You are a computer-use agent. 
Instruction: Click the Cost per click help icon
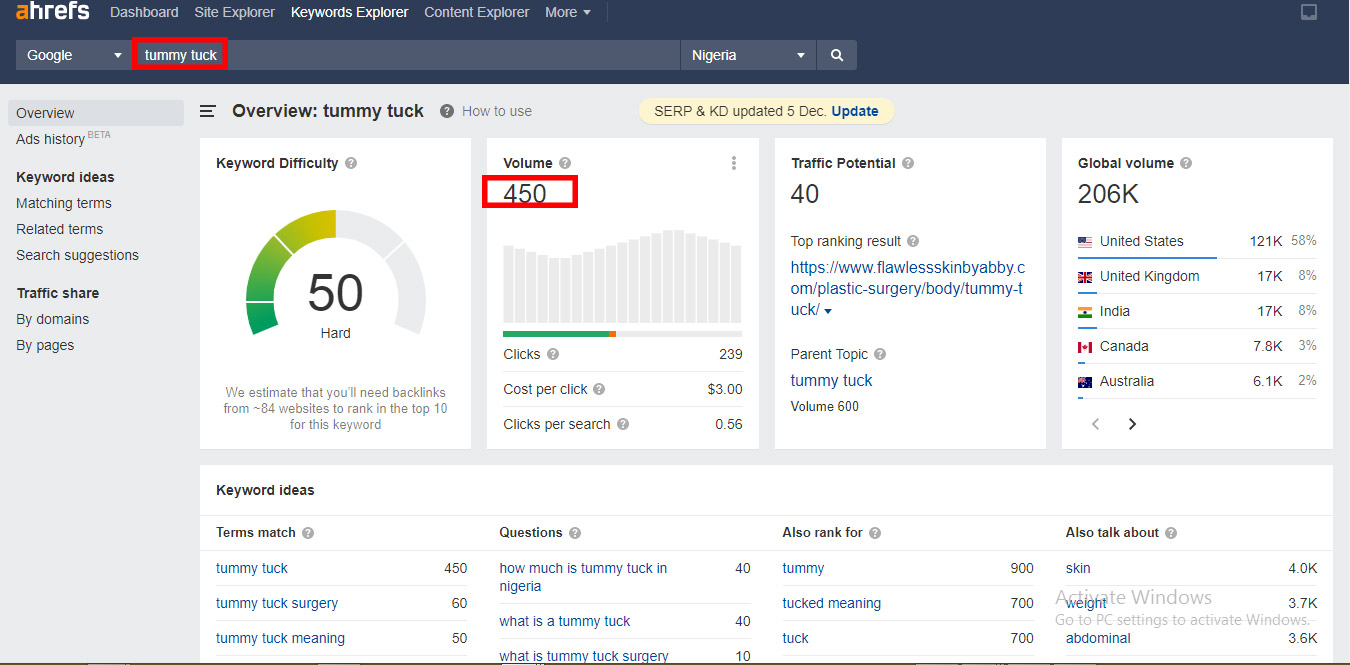tap(599, 389)
